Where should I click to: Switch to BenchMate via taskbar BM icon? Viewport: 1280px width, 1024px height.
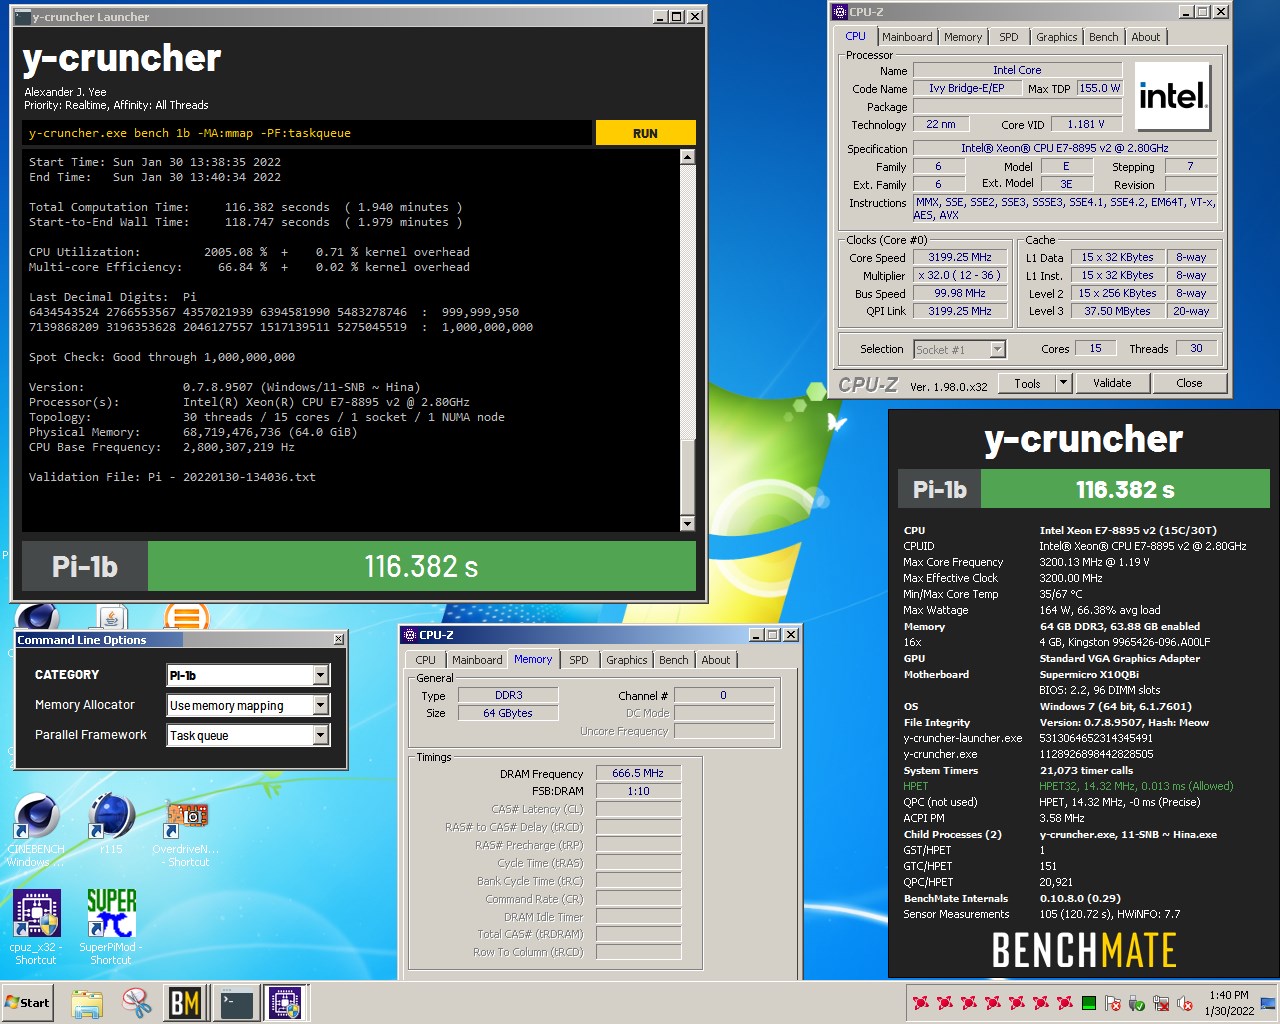pyautogui.click(x=185, y=1003)
